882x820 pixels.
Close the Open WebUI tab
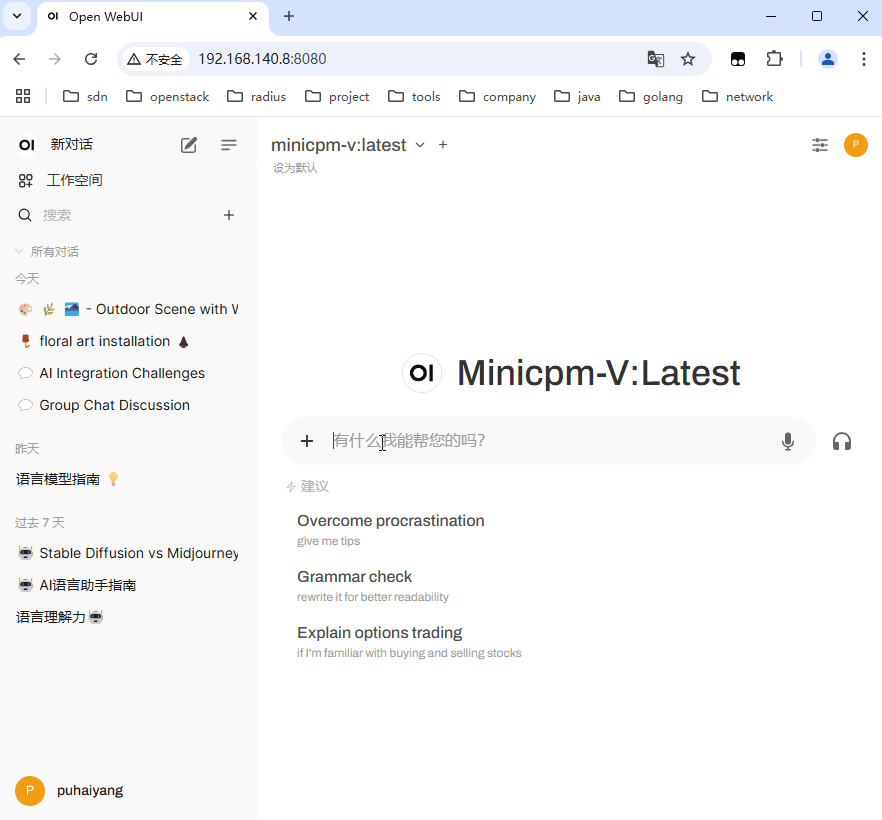[253, 16]
